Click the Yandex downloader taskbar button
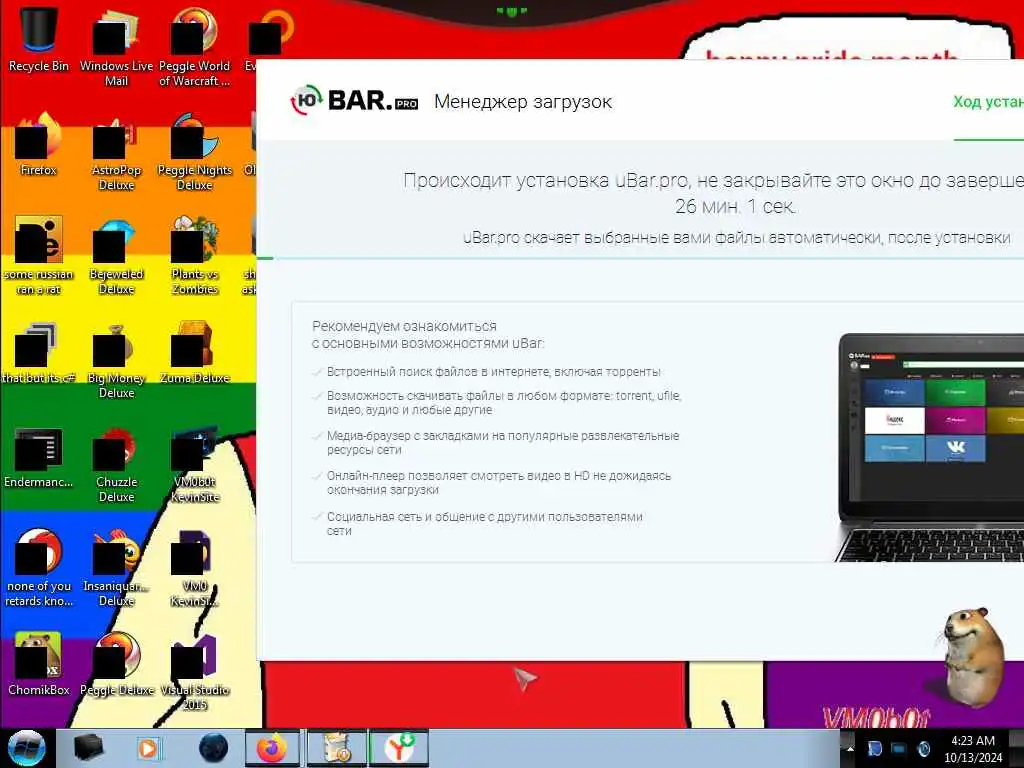This screenshot has height=768, width=1024. click(x=398, y=748)
